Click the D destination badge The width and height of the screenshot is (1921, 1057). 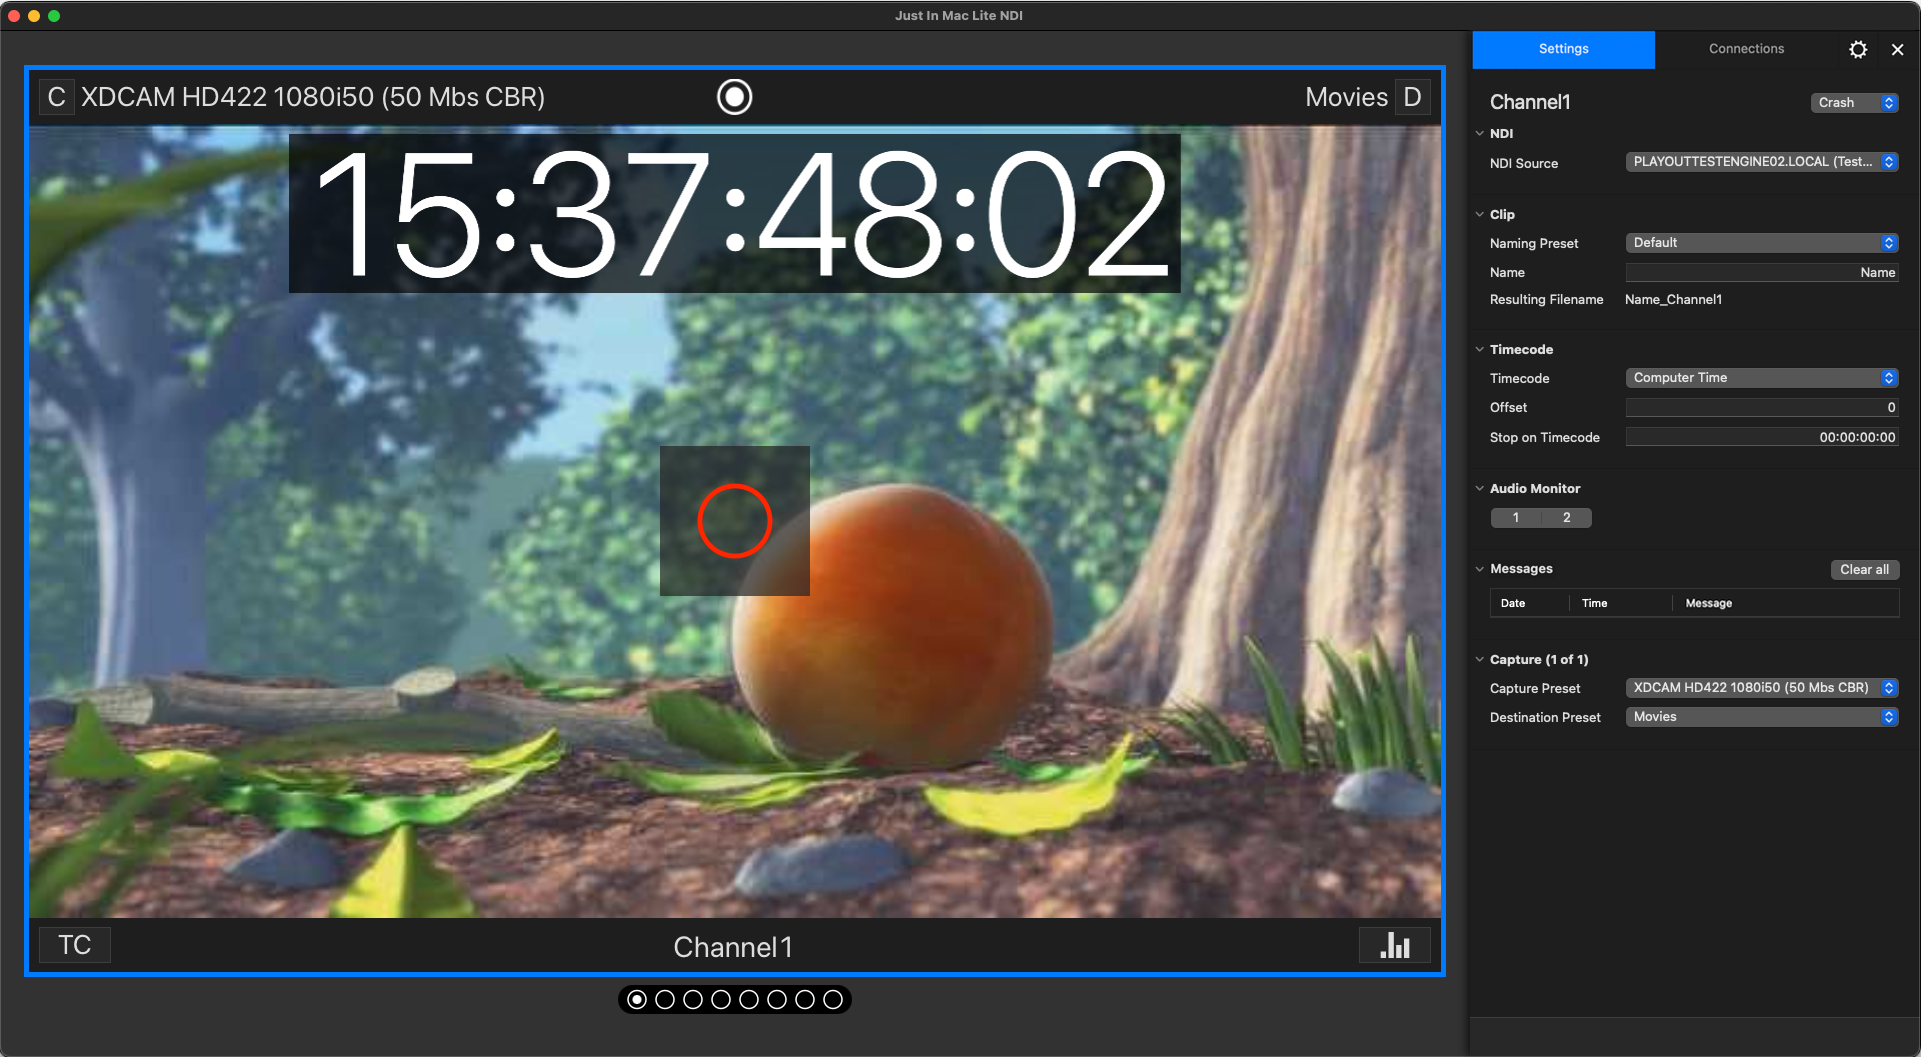tap(1412, 97)
